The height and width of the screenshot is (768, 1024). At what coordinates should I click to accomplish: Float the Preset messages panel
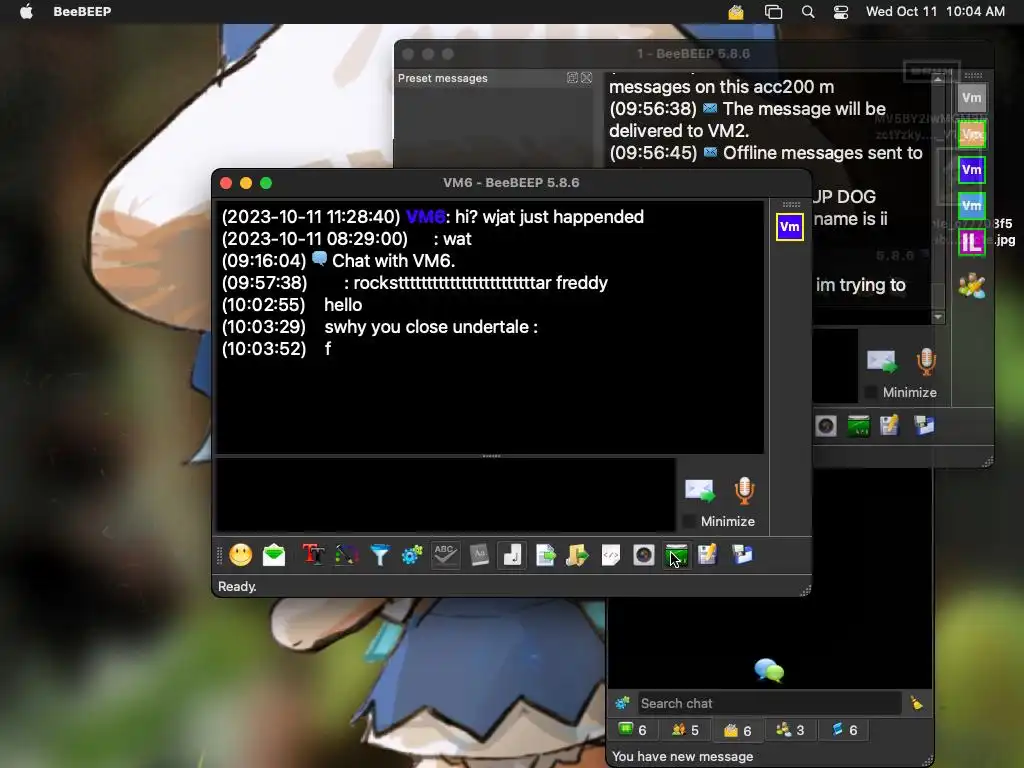pos(572,78)
